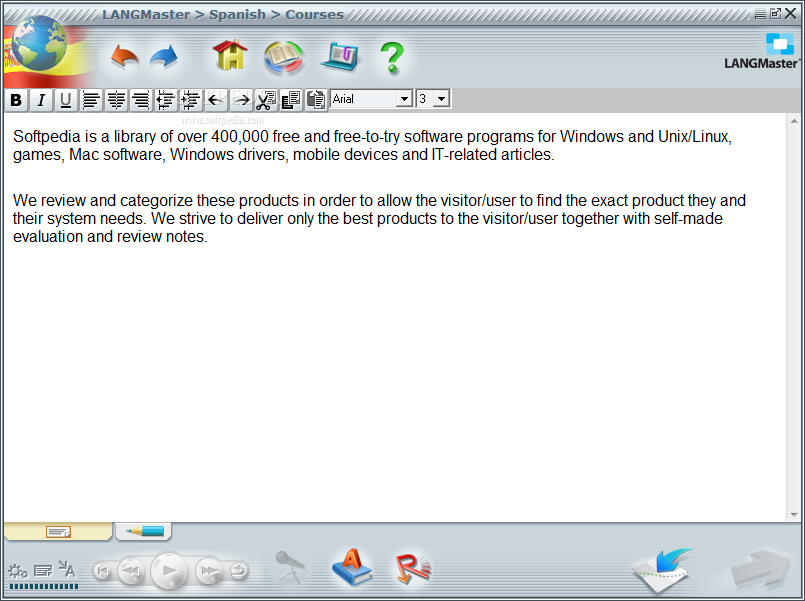
Task: Open the title bar menu icon
Action: pos(760,14)
